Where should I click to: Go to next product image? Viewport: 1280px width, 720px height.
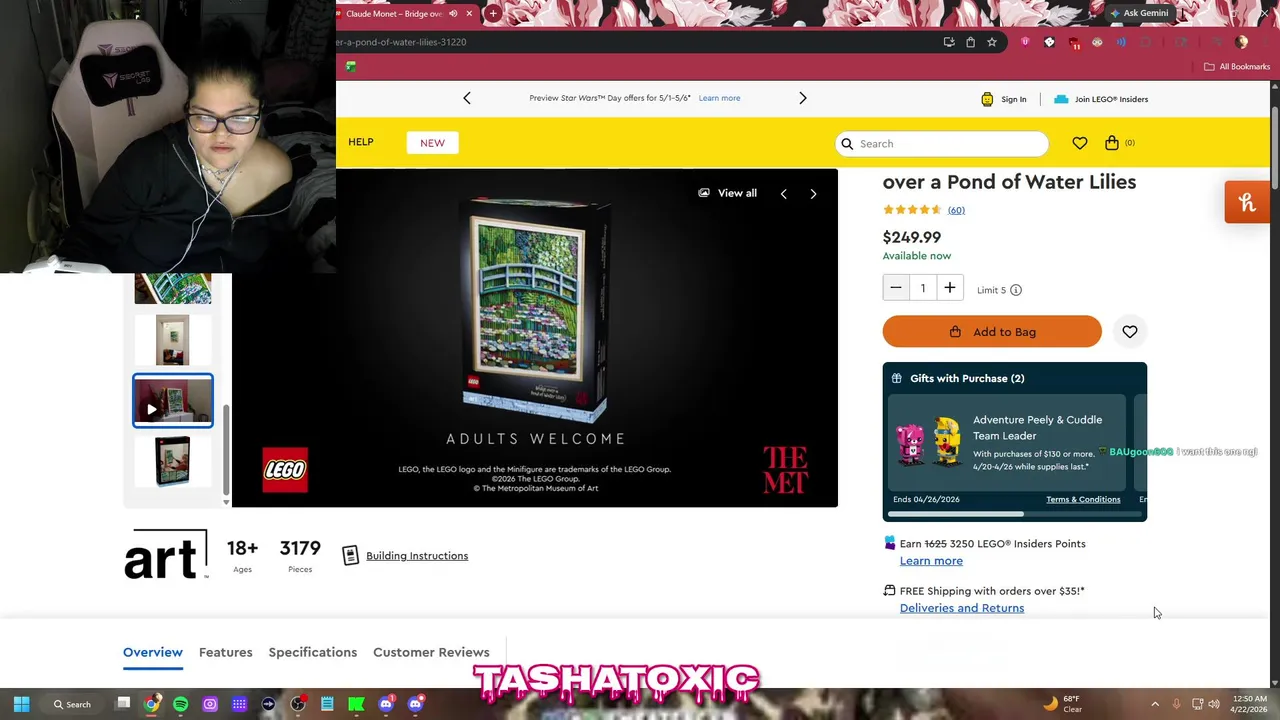[813, 194]
